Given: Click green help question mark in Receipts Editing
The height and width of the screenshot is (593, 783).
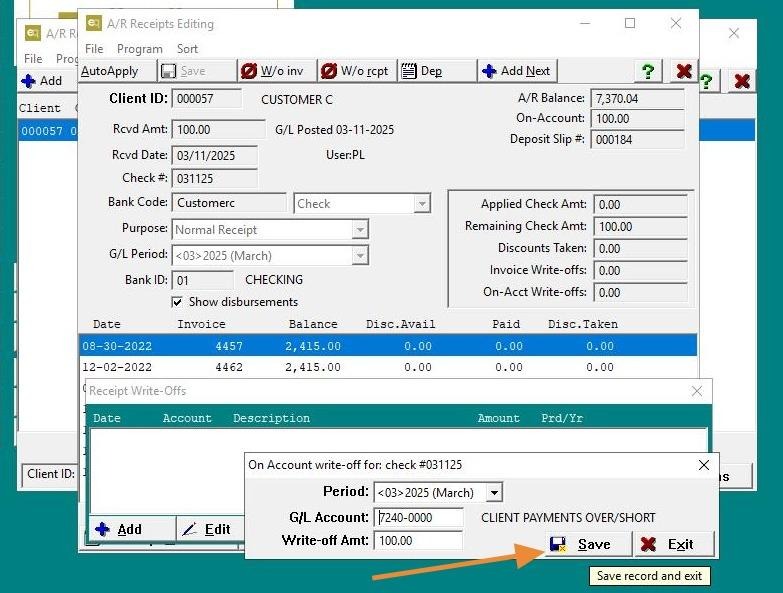Looking at the screenshot, I should tap(648, 71).
